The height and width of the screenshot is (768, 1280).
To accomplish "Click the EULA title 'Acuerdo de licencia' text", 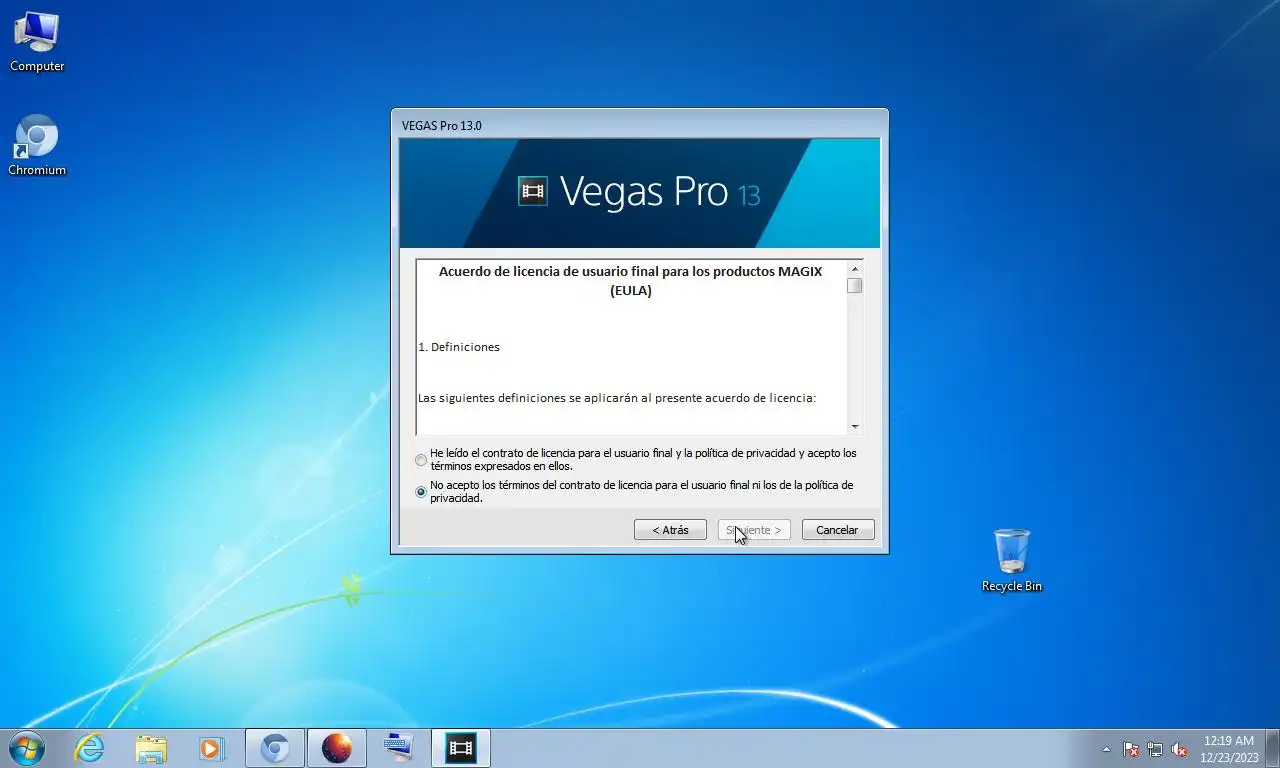I will (x=631, y=281).
